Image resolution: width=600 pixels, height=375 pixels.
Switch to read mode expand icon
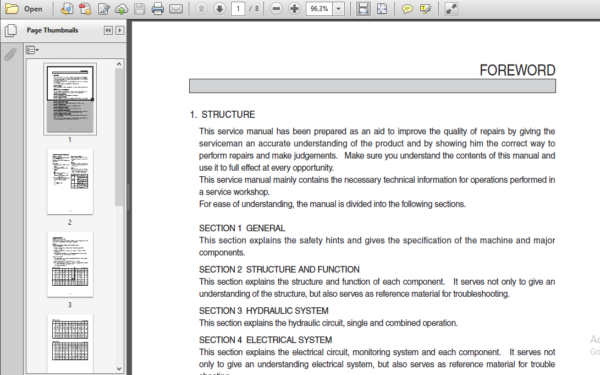(x=451, y=8)
